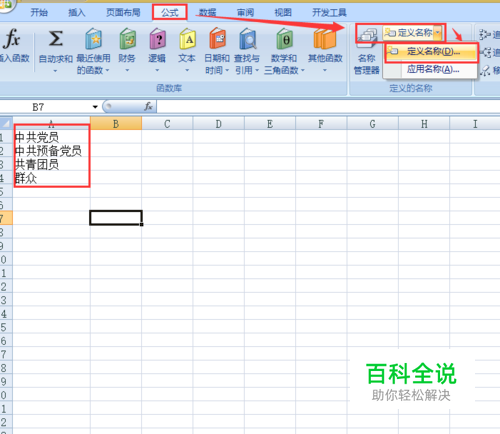Select column E header
Screen dimensions: 500x434
click(x=270, y=124)
